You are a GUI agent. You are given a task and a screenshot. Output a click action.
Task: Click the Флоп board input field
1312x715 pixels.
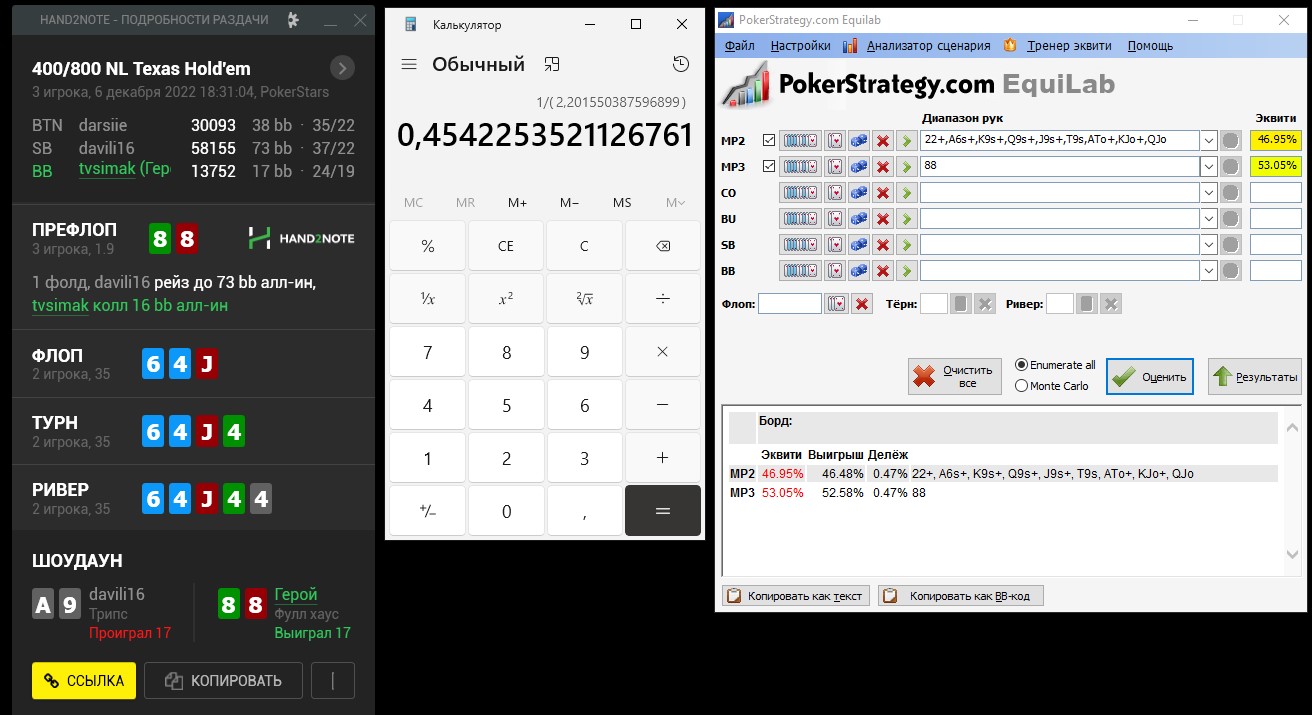(x=790, y=304)
